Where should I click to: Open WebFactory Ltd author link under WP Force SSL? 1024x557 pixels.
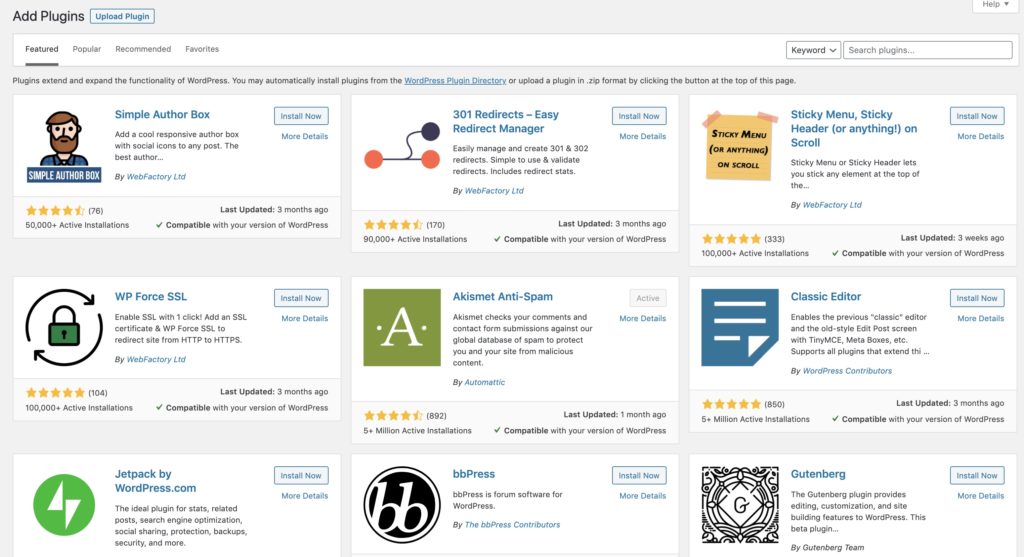click(x=156, y=360)
